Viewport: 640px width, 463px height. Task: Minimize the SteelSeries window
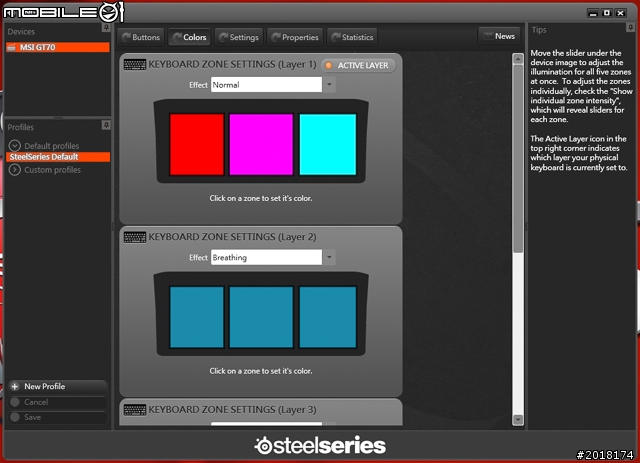click(x=593, y=13)
